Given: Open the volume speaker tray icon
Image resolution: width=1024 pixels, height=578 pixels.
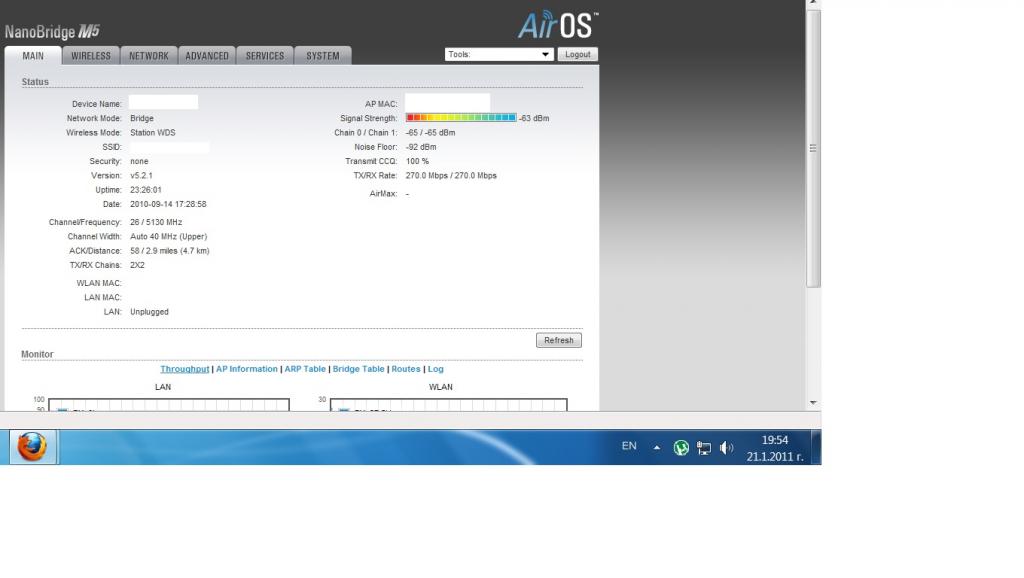Looking at the screenshot, I should pyautogui.click(x=726, y=448).
